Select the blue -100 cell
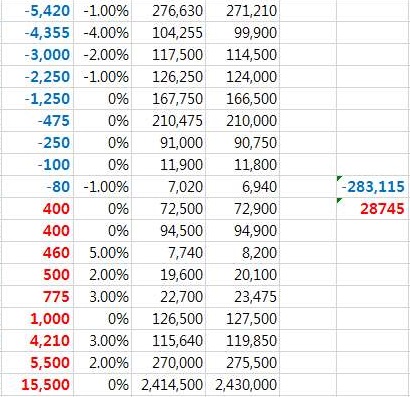410x397 pixels. pos(37,165)
